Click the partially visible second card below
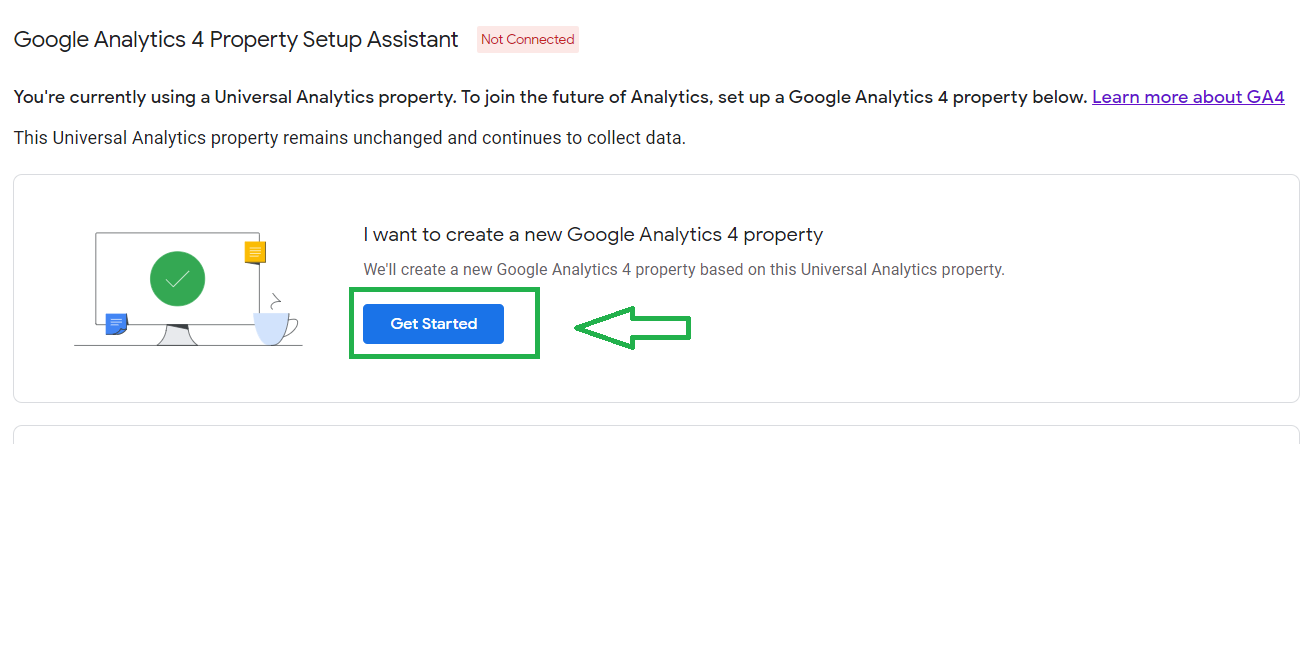This screenshot has width=1309, height=648. tap(655, 436)
